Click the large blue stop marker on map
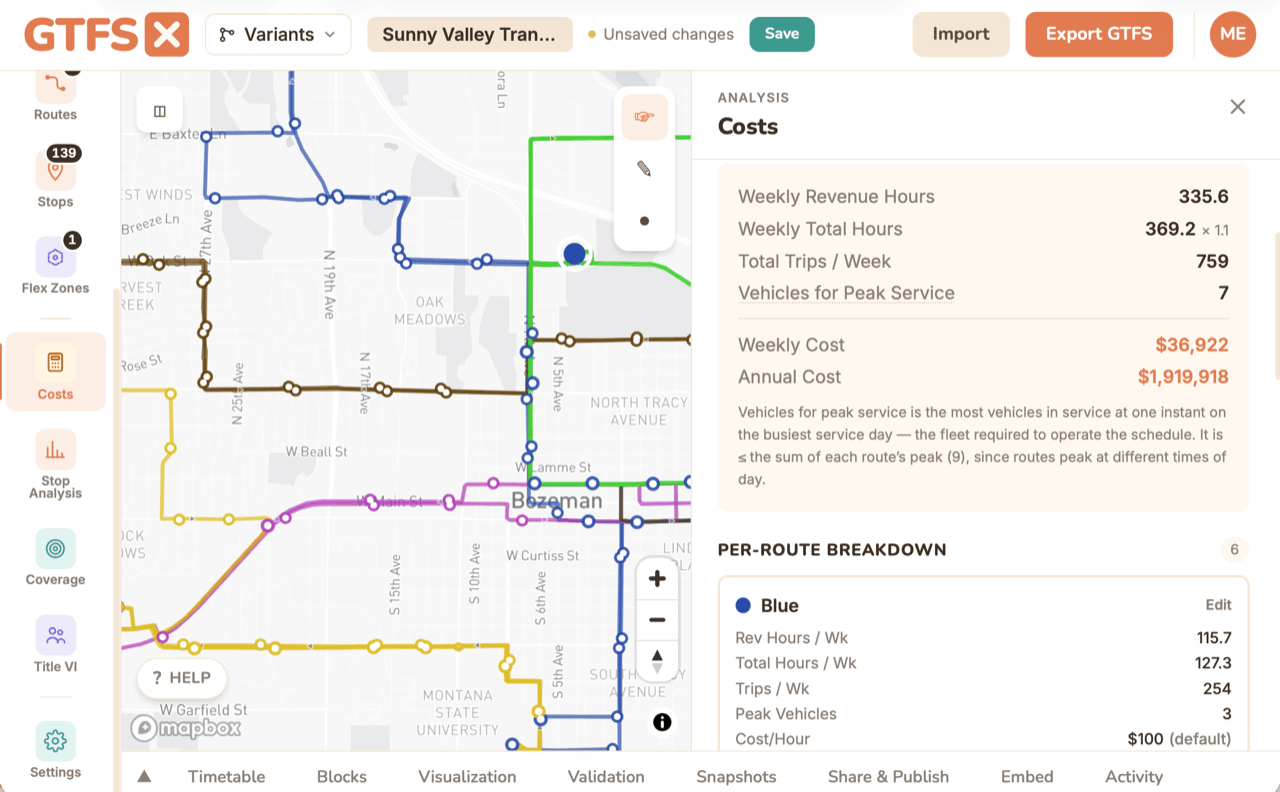Screen dimensions: 1280x792 click(x=574, y=254)
